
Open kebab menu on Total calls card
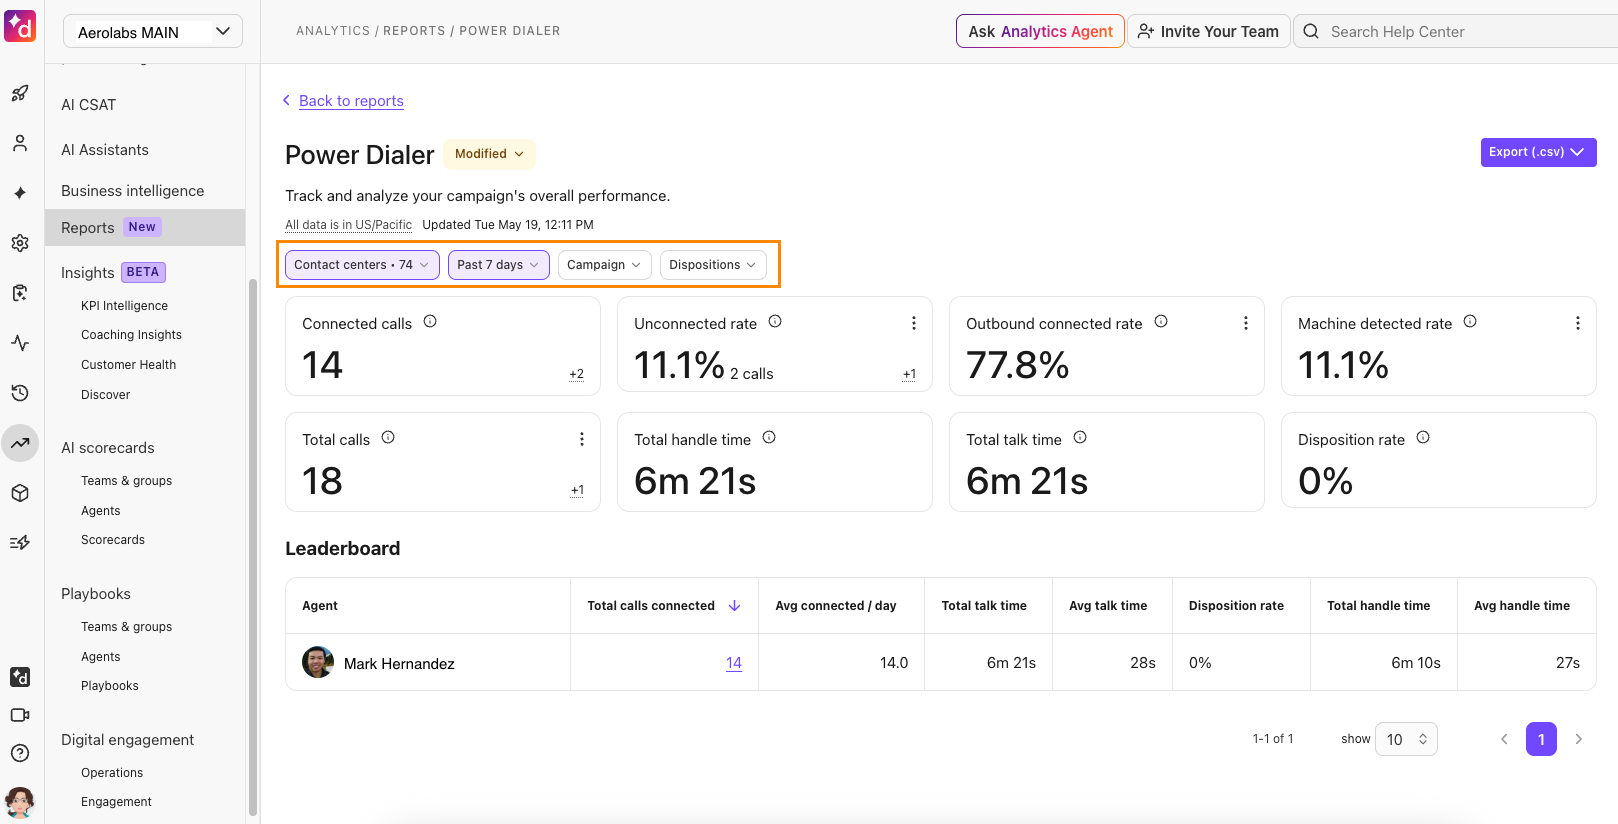[x=582, y=439]
